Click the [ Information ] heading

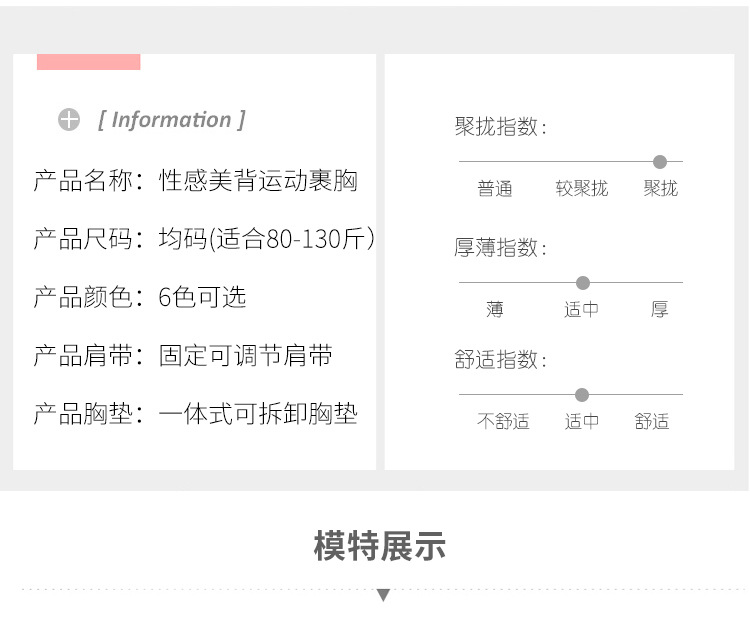(171, 120)
